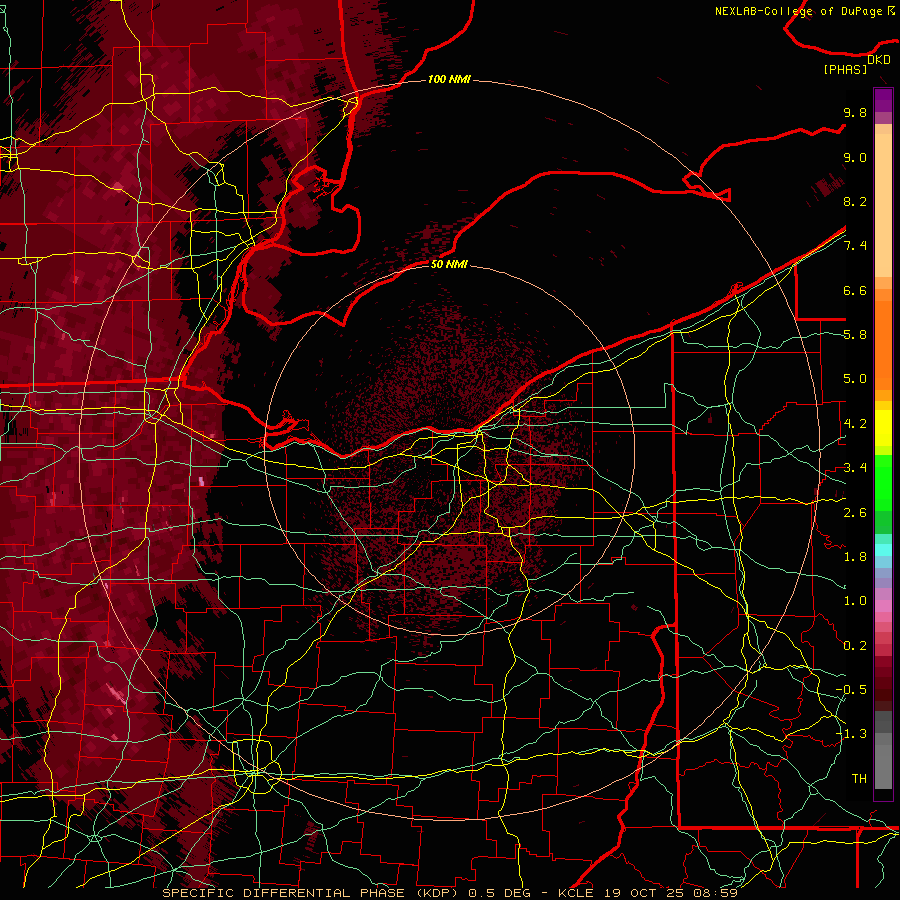The height and width of the screenshot is (900, 900).
Task: Click the 9.8 scale value
Action: click(855, 112)
